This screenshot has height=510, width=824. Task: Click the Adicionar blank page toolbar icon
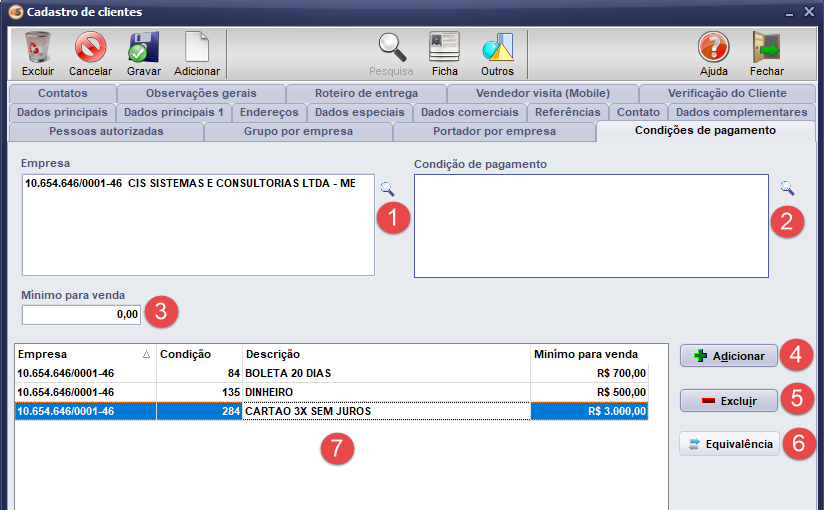(197, 48)
